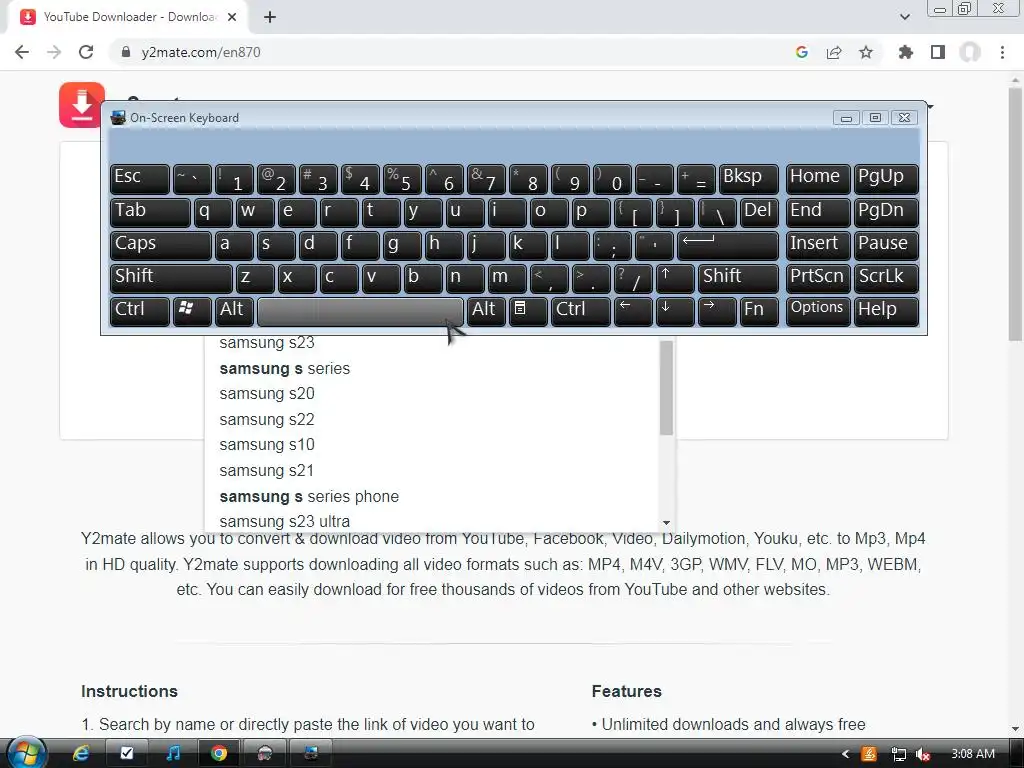Open the network tray icon
The width and height of the screenshot is (1024, 768).
click(x=899, y=754)
